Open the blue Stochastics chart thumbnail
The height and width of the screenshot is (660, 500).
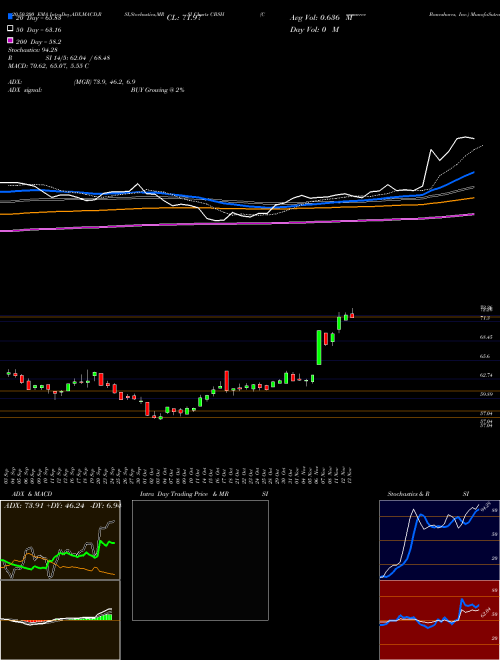pyautogui.click(x=439, y=540)
